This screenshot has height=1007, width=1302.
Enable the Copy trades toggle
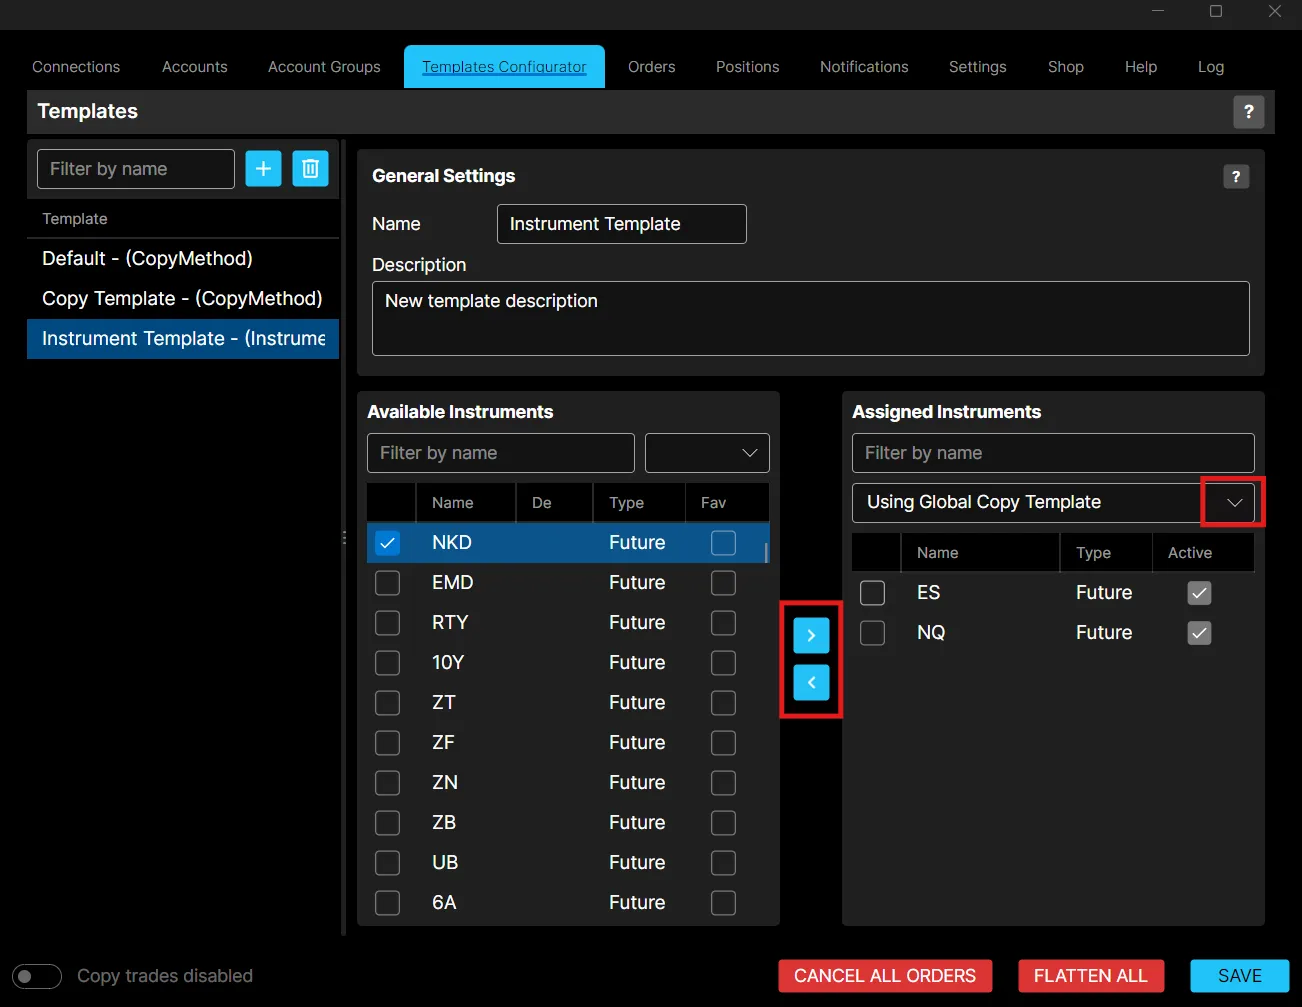point(37,976)
